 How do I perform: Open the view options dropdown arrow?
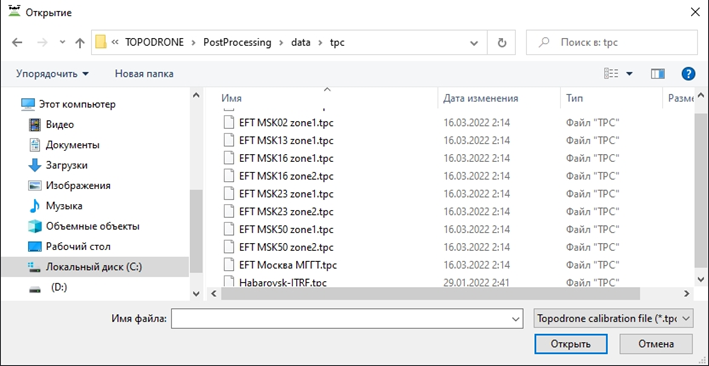[x=629, y=74]
